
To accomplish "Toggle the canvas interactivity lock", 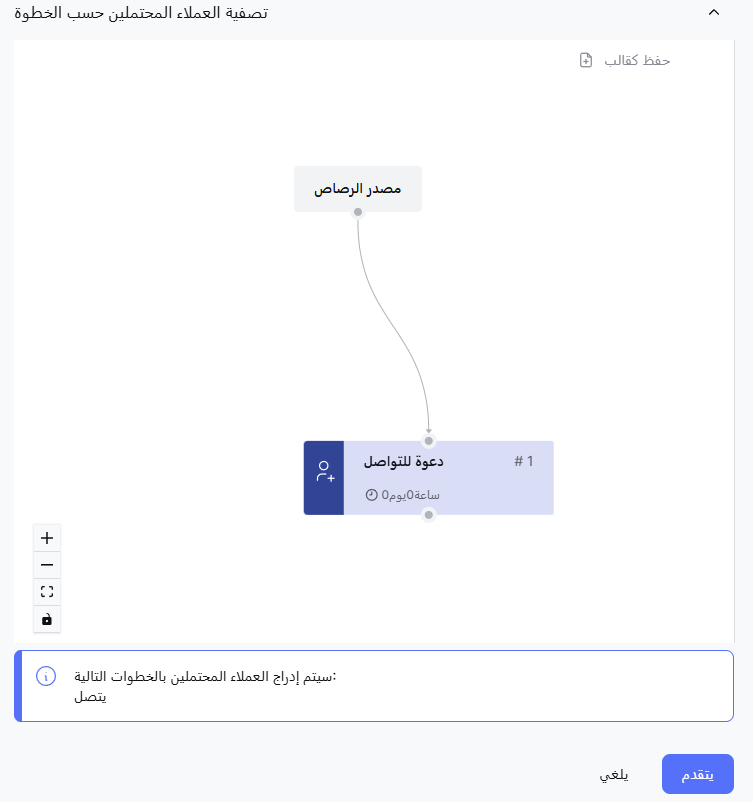I will click(x=47, y=620).
